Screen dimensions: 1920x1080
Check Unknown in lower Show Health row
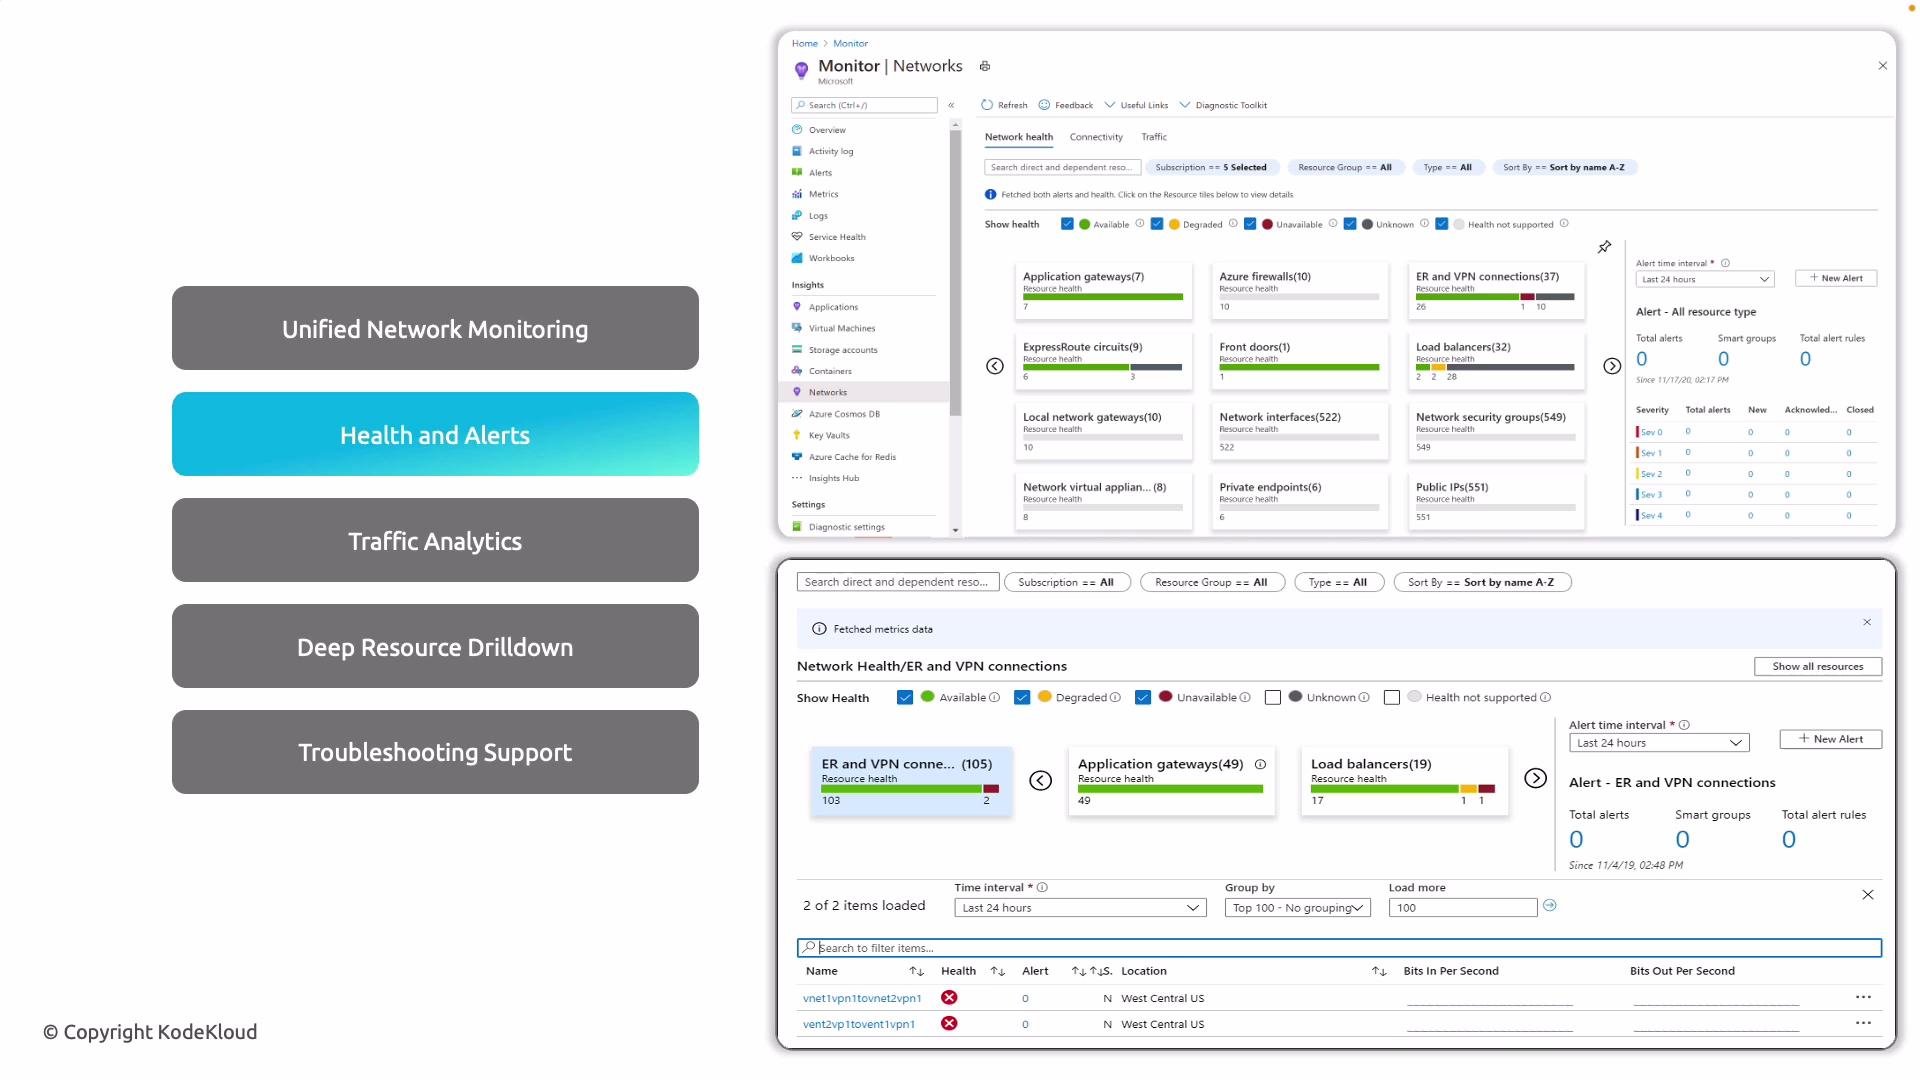[1273, 697]
